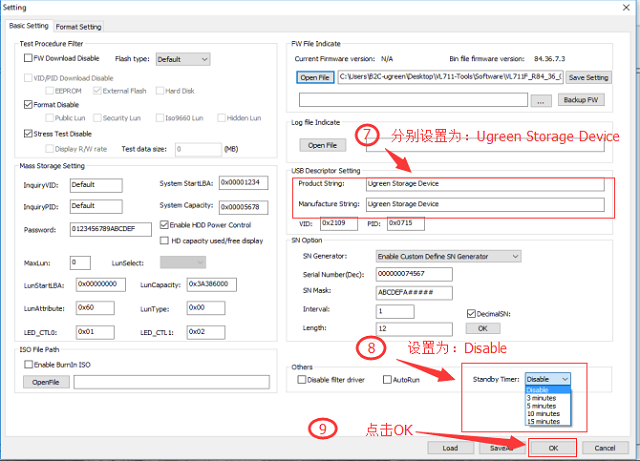Screen dimensions: 640x461
Task: Expand the SN Generator combo box
Action: pos(448,256)
